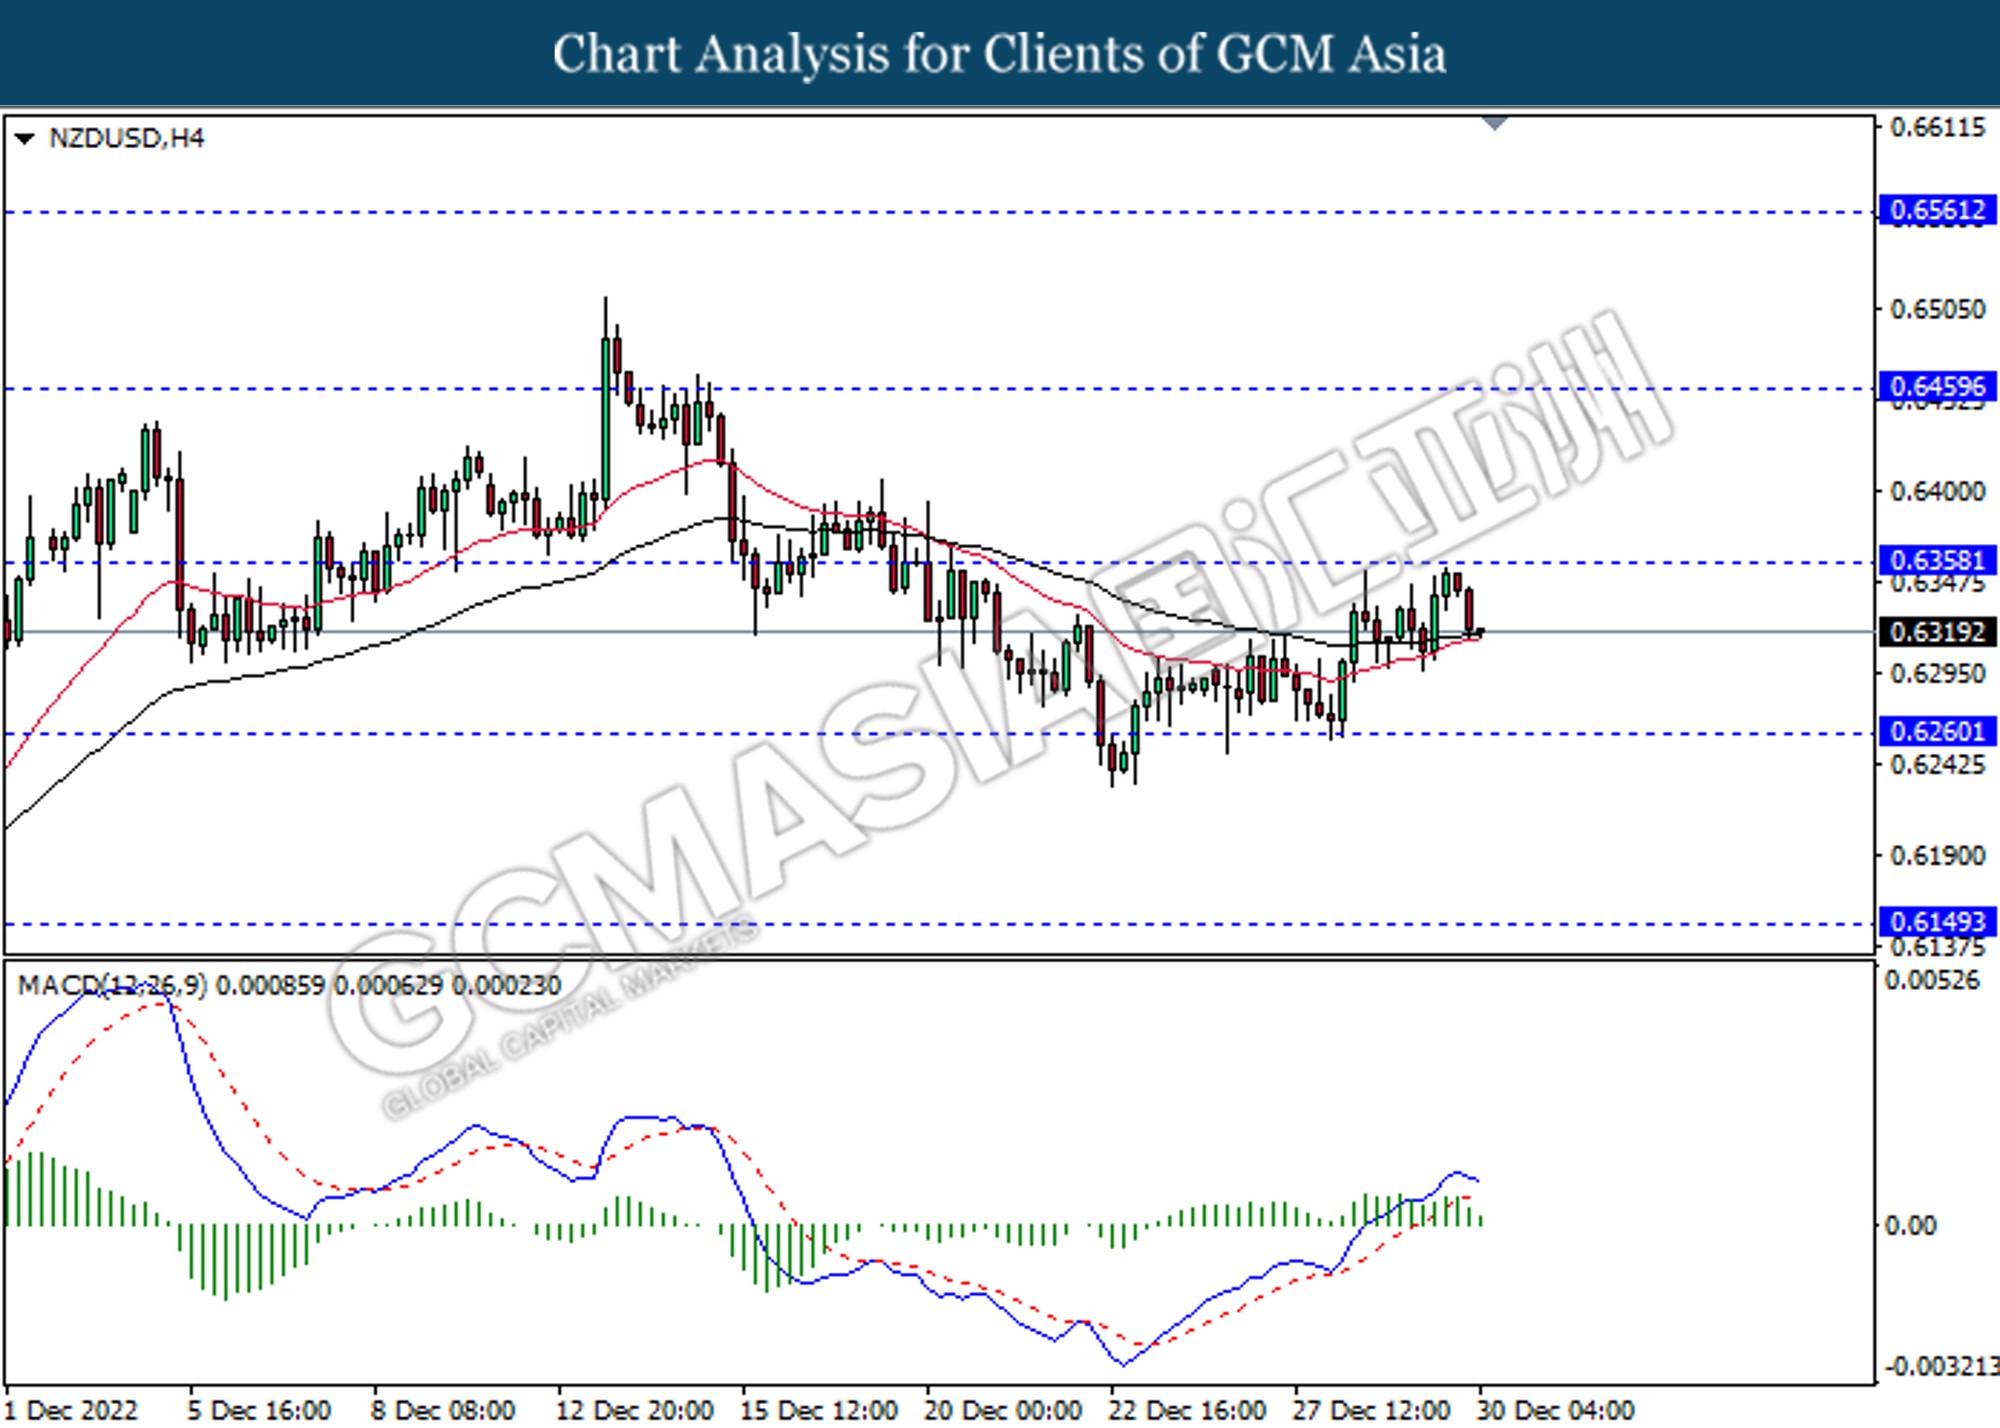Click the MACD scale value 0.00526
Viewport: 2000px width, 1428px height.
pos(1932,981)
